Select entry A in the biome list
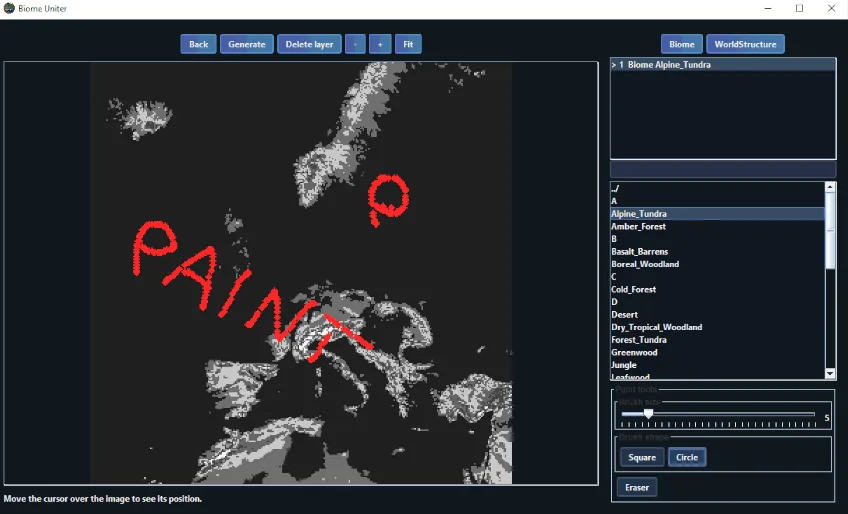This screenshot has width=848, height=514. click(x=717, y=201)
